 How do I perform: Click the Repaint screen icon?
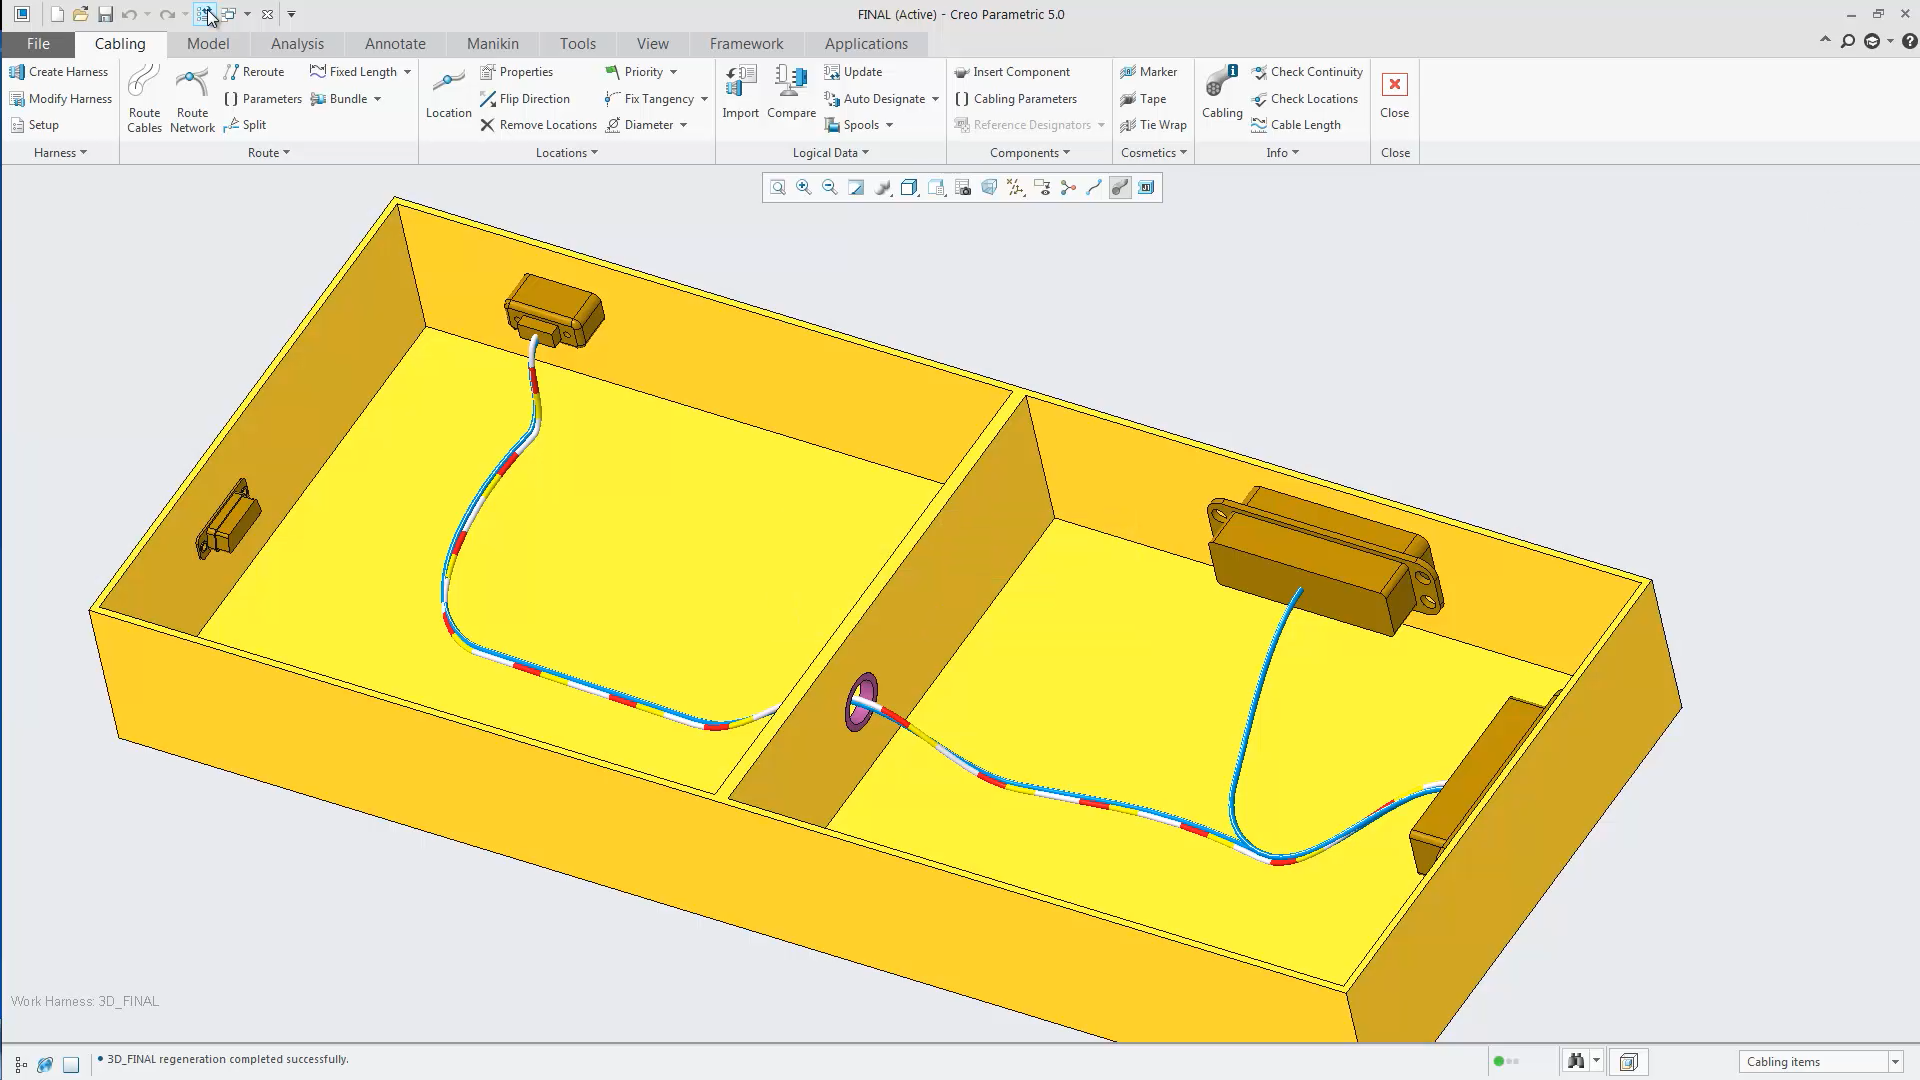[x=856, y=187]
